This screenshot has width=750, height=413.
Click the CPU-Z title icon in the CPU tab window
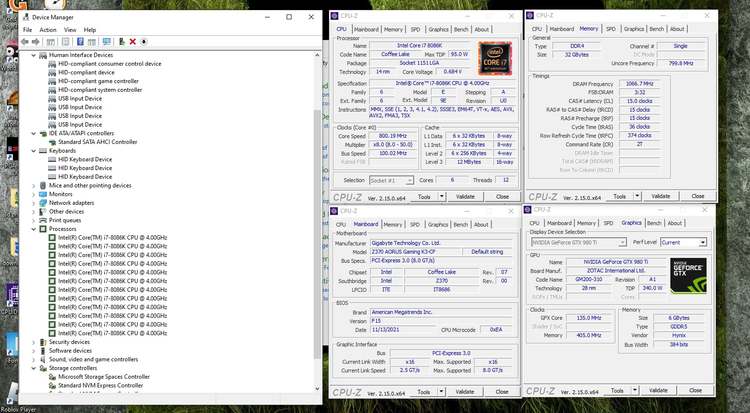(334, 16)
